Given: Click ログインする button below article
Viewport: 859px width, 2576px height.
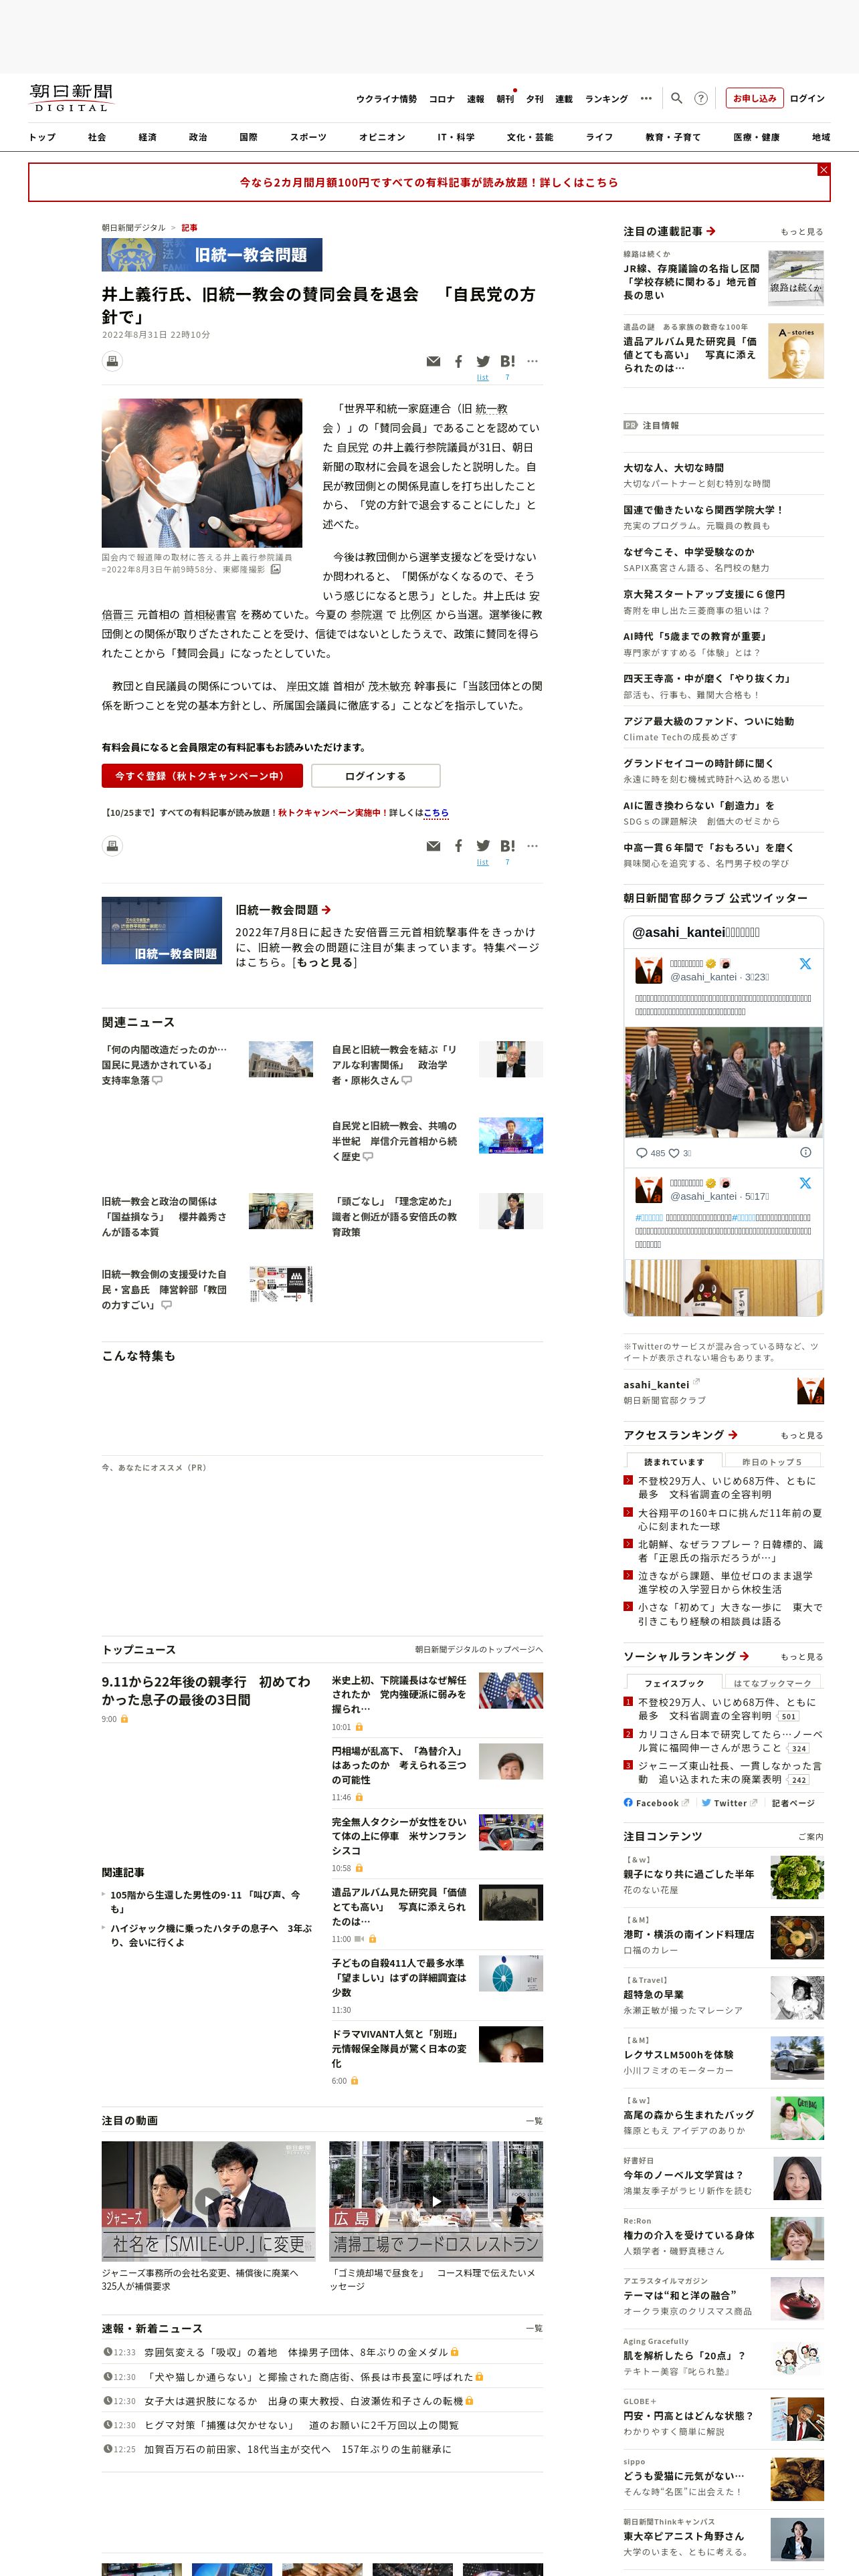Looking at the screenshot, I should tap(375, 776).
